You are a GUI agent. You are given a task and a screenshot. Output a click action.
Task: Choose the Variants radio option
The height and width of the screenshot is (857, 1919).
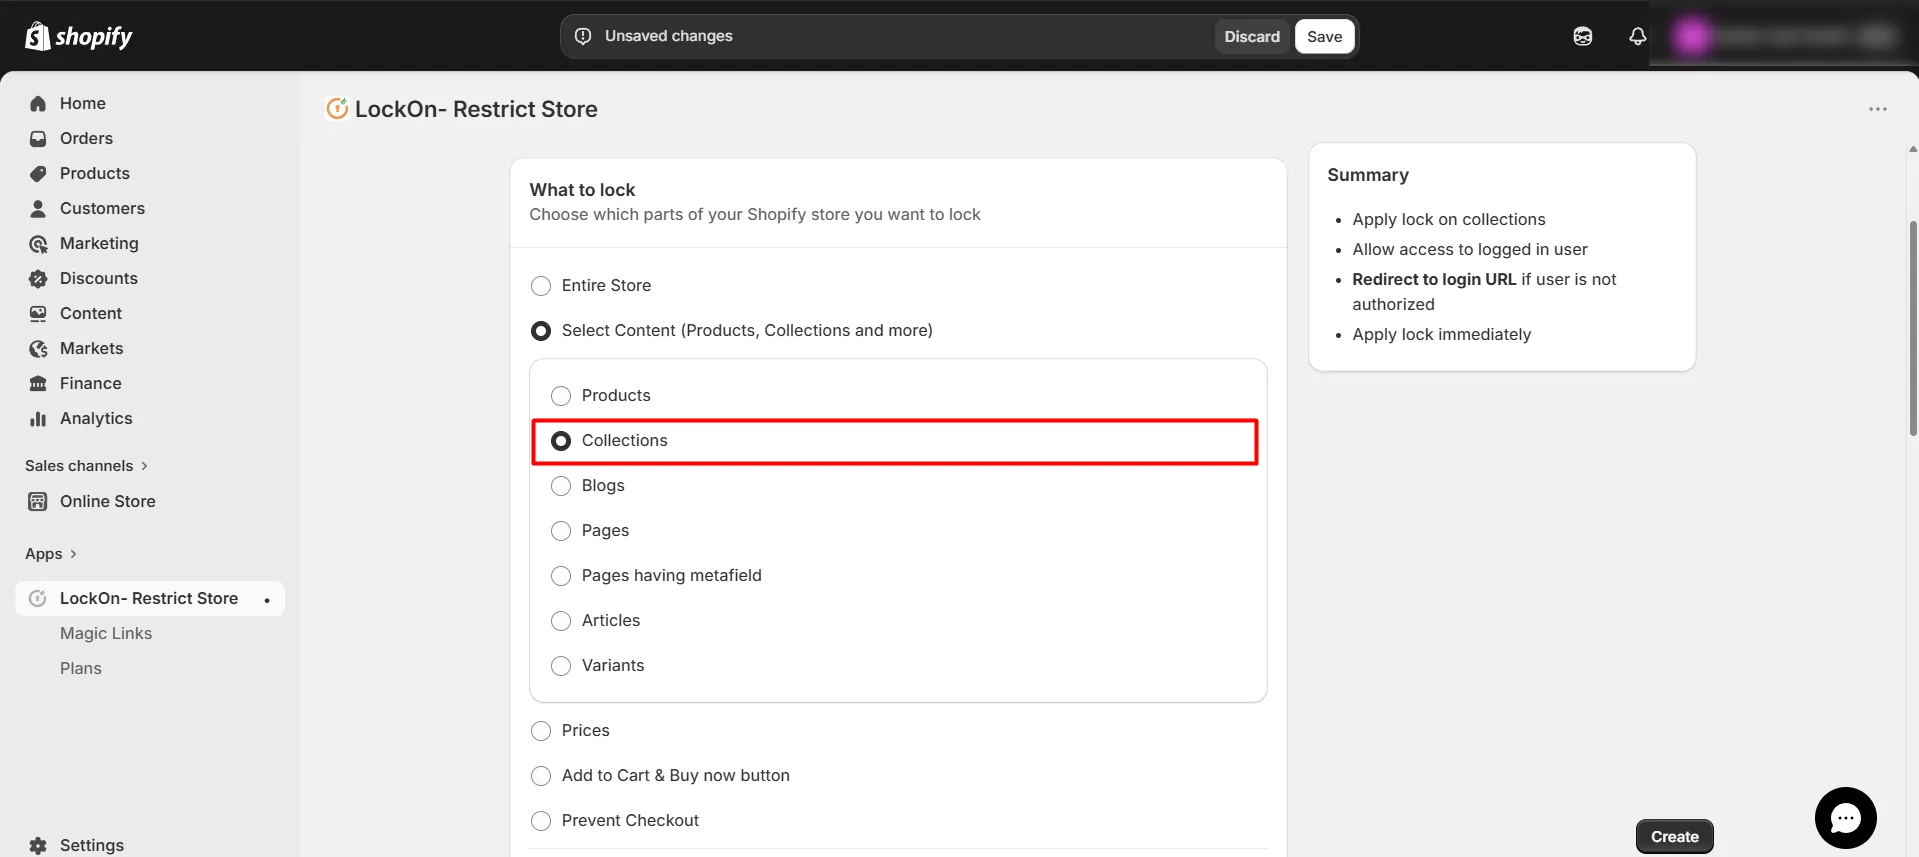point(561,666)
